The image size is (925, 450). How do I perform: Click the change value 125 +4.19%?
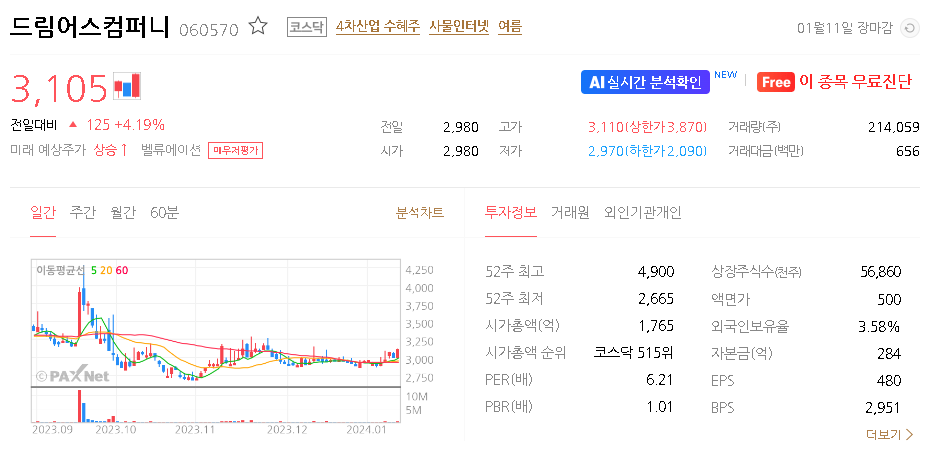125,125
